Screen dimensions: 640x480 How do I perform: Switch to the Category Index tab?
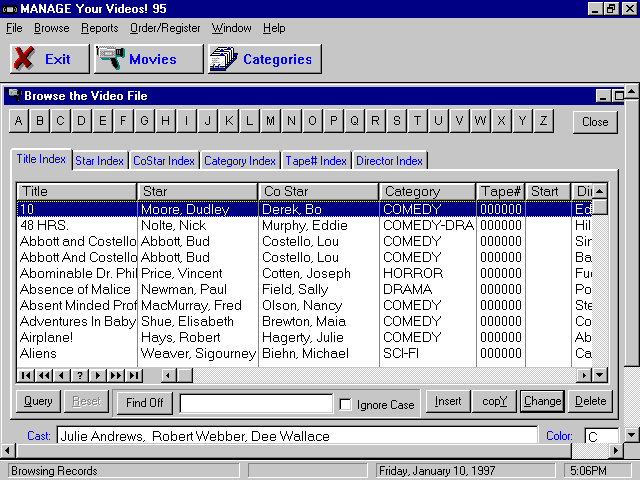click(x=240, y=161)
